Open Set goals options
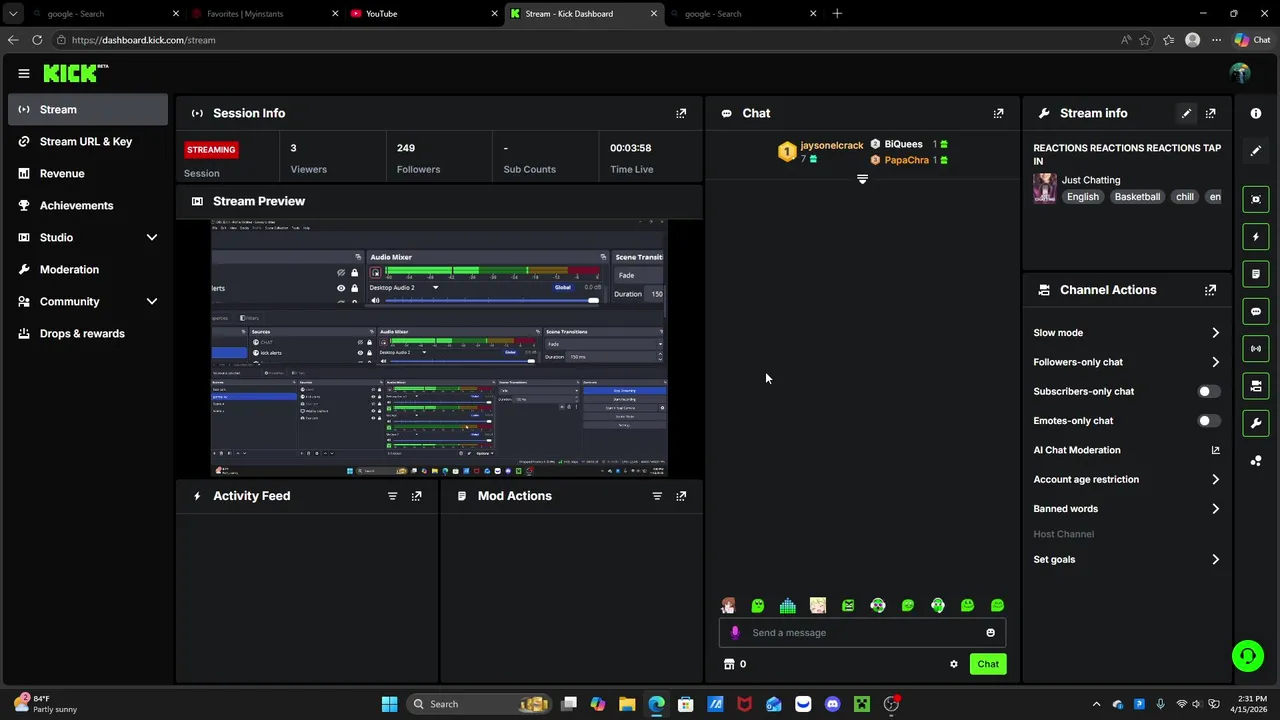The width and height of the screenshot is (1280, 720). pos(1127,560)
